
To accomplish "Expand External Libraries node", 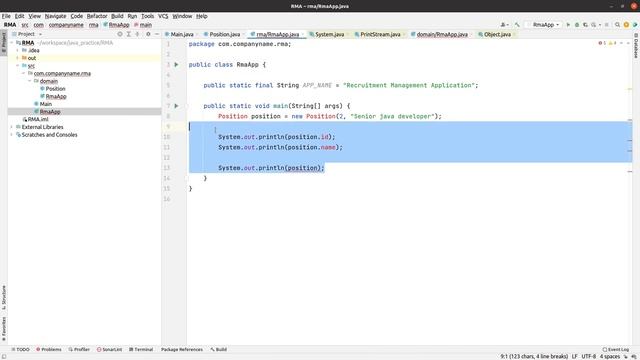I will pos(12,127).
